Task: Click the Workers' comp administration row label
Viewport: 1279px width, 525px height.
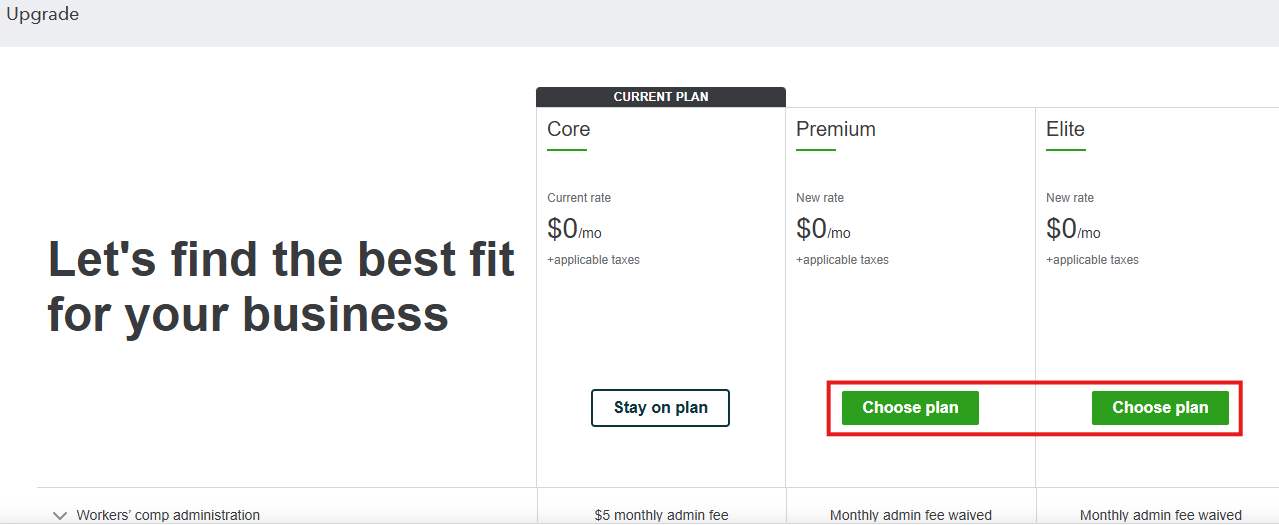Action: pyautogui.click(x=168, y=515)
